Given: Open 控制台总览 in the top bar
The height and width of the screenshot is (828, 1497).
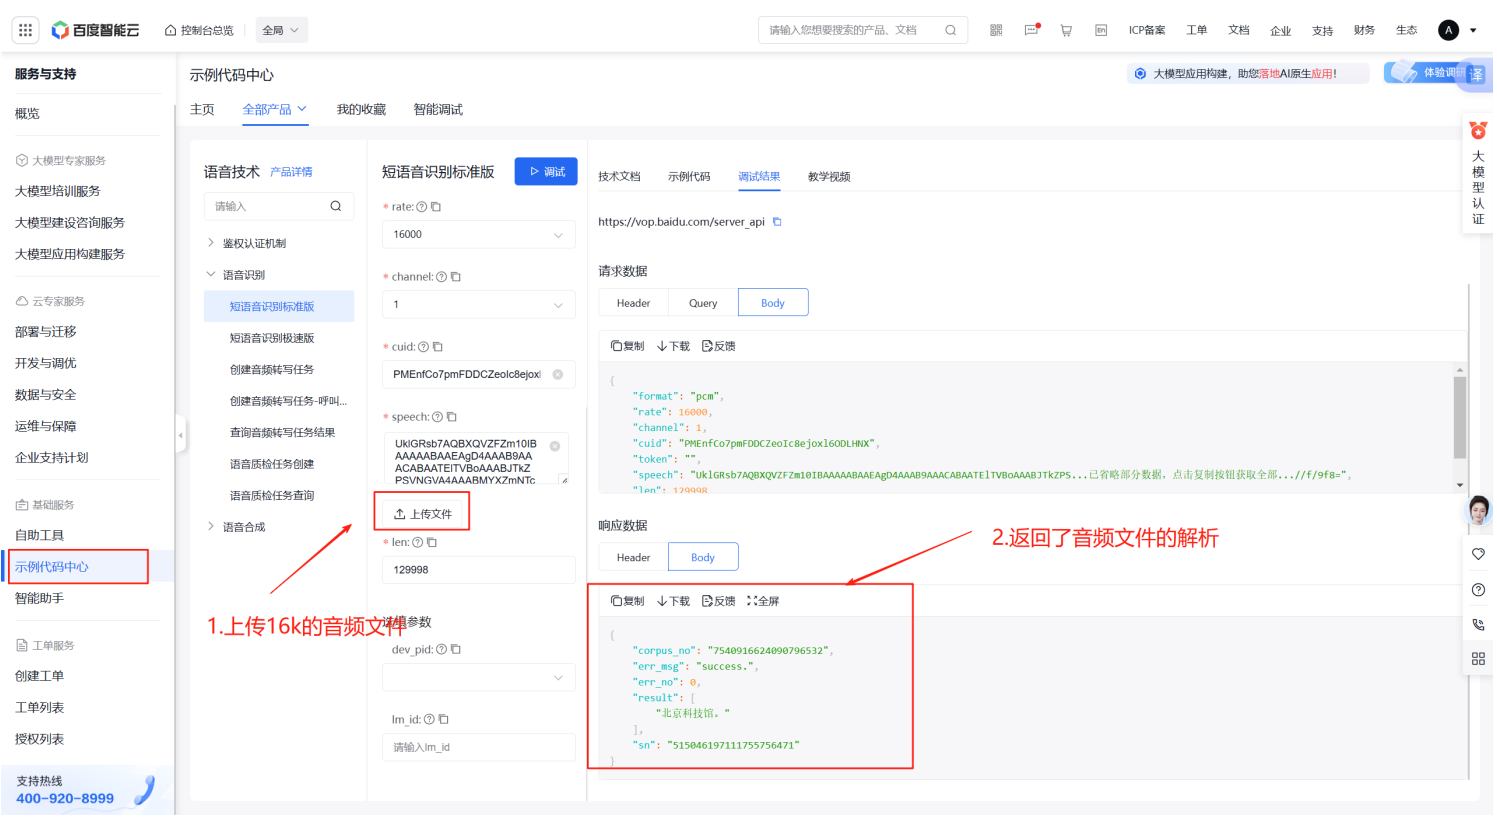Looking at the screenshot, I should (x=199, y=30).
